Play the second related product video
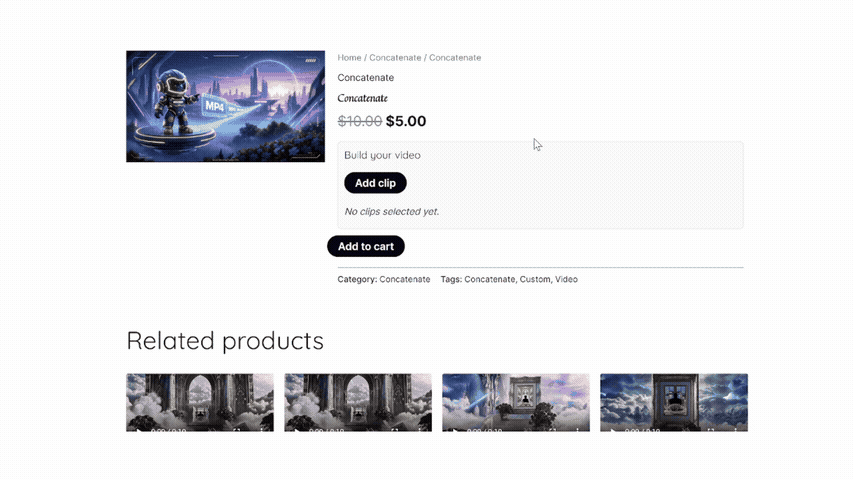 pyautogui.click(x=296, y=430)
